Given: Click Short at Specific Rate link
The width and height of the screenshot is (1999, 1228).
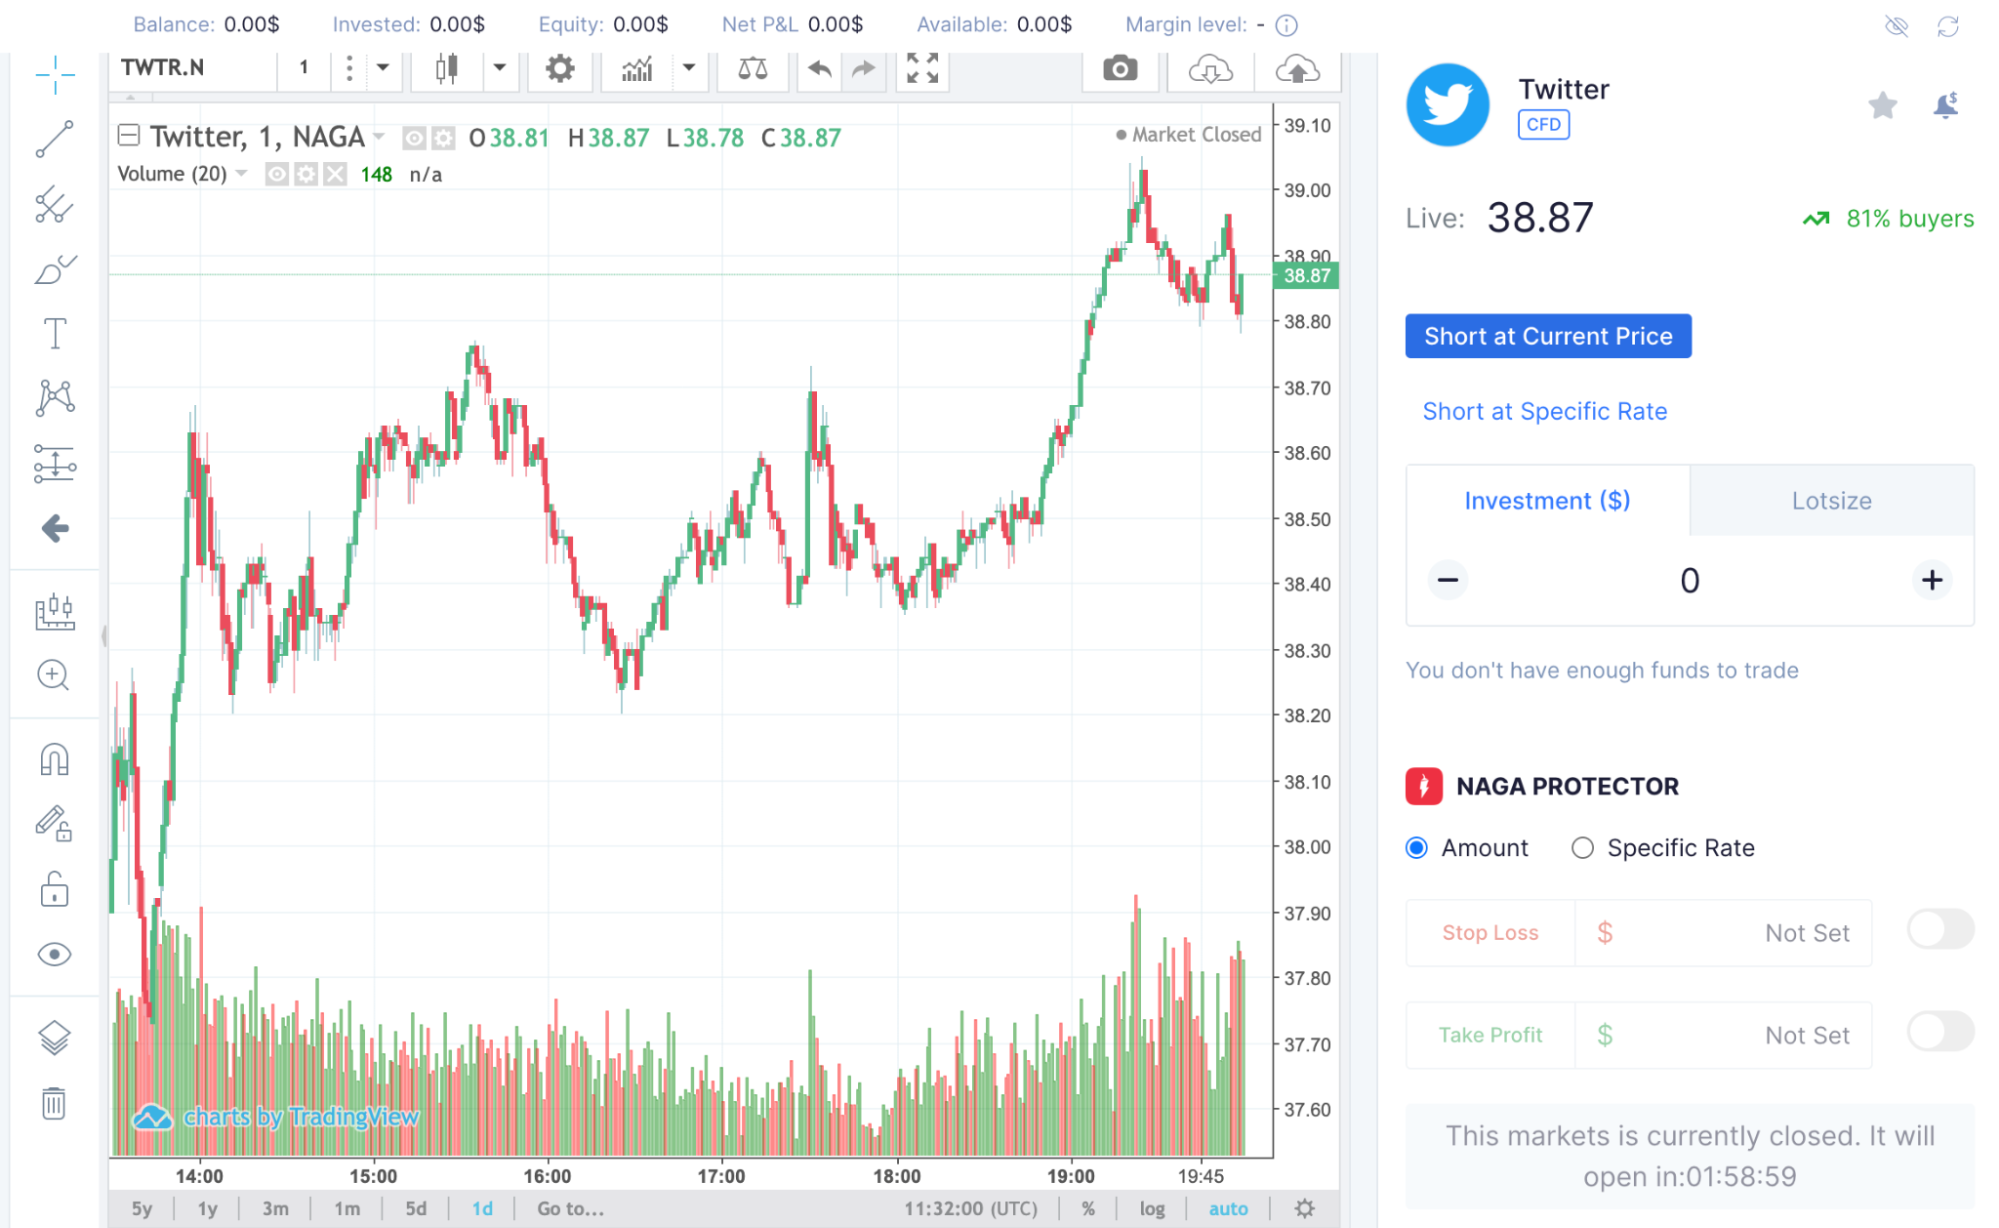Looking at the screenshot, I should (x=1544, y=411).
